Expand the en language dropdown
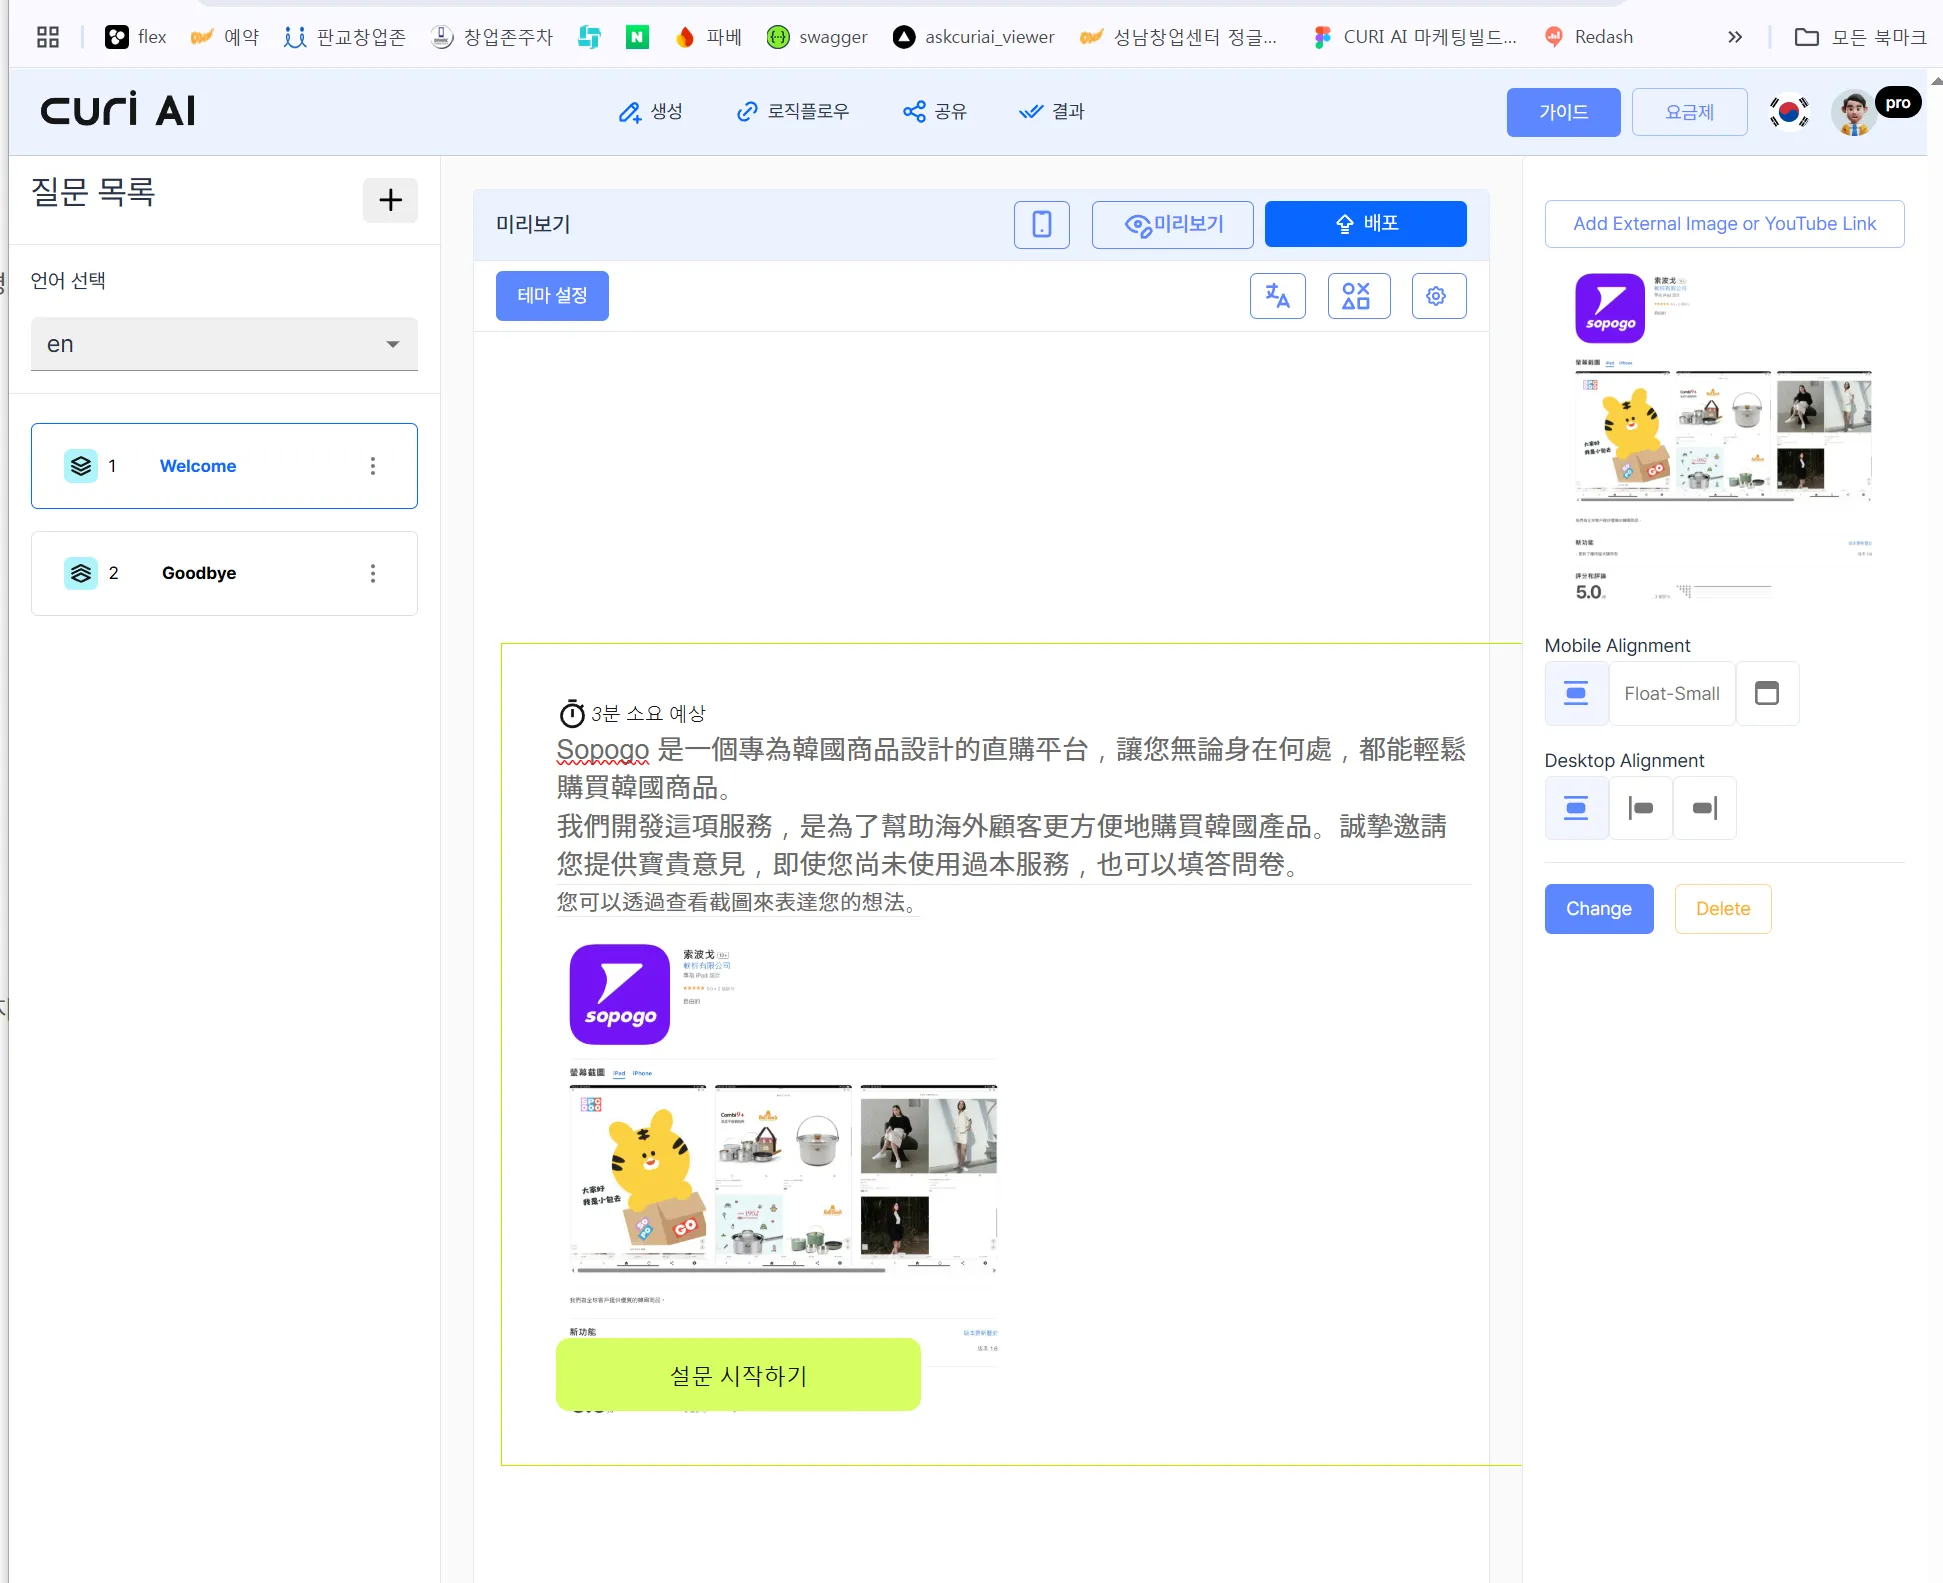1943x1583 pixels. click(x=224, y=344)
